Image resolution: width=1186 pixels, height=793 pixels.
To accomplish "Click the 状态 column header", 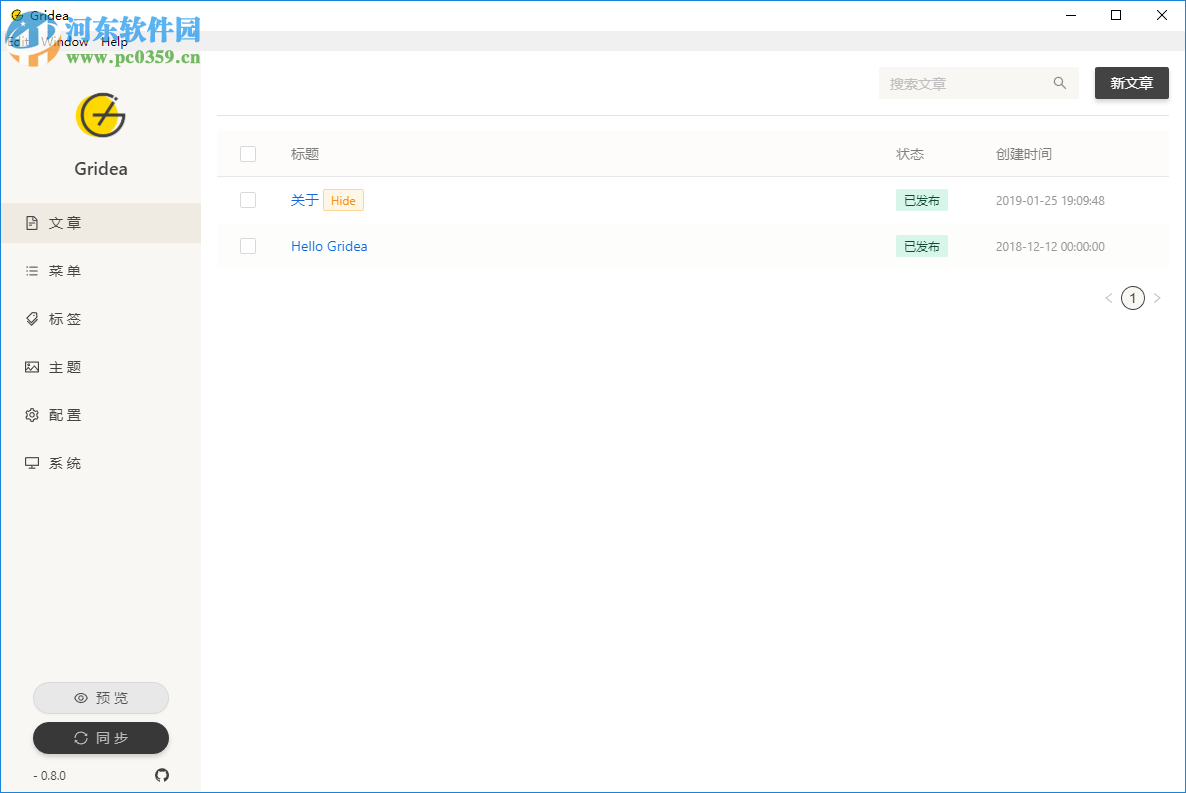I will 910,154.
